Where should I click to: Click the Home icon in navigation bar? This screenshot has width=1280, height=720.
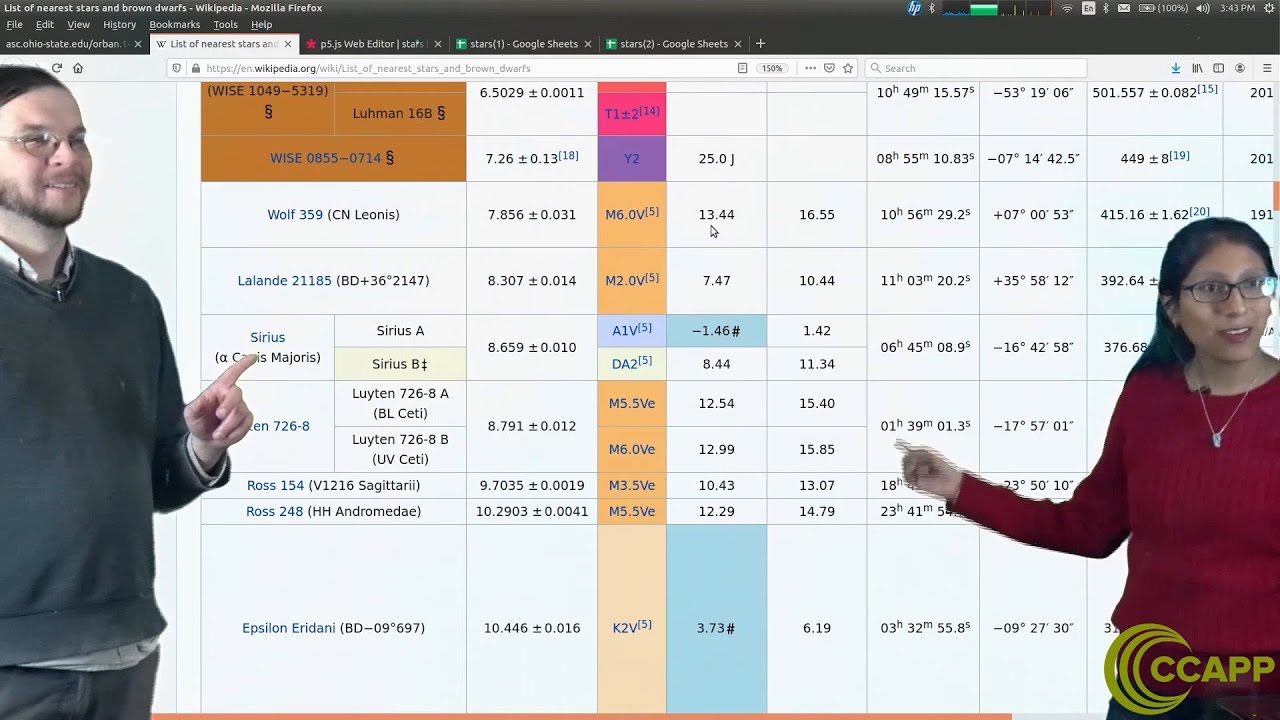pyautogui.click(x=78, y=68)
